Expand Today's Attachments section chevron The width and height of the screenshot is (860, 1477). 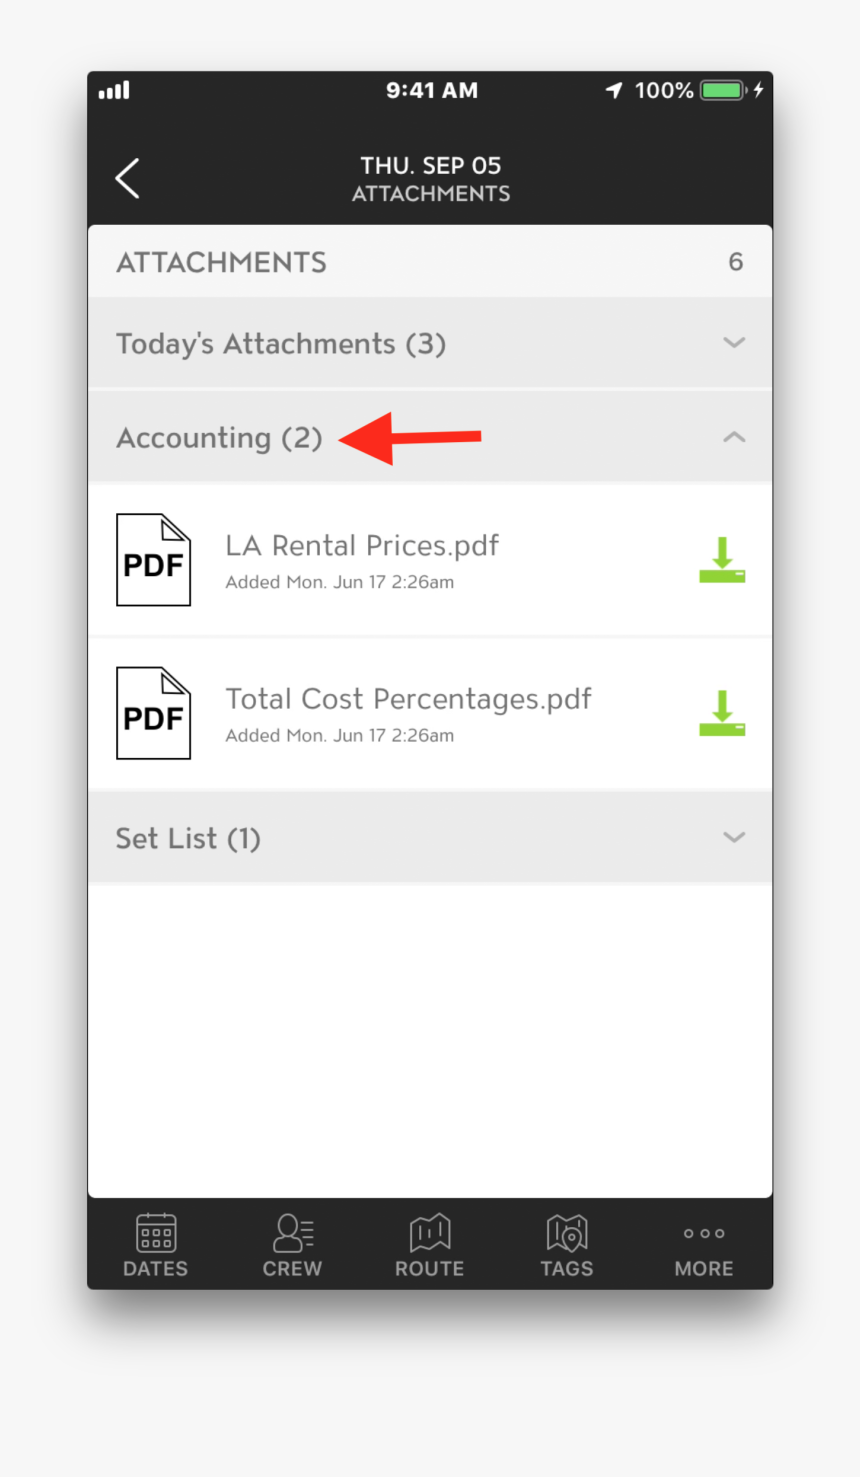[734, 343]
